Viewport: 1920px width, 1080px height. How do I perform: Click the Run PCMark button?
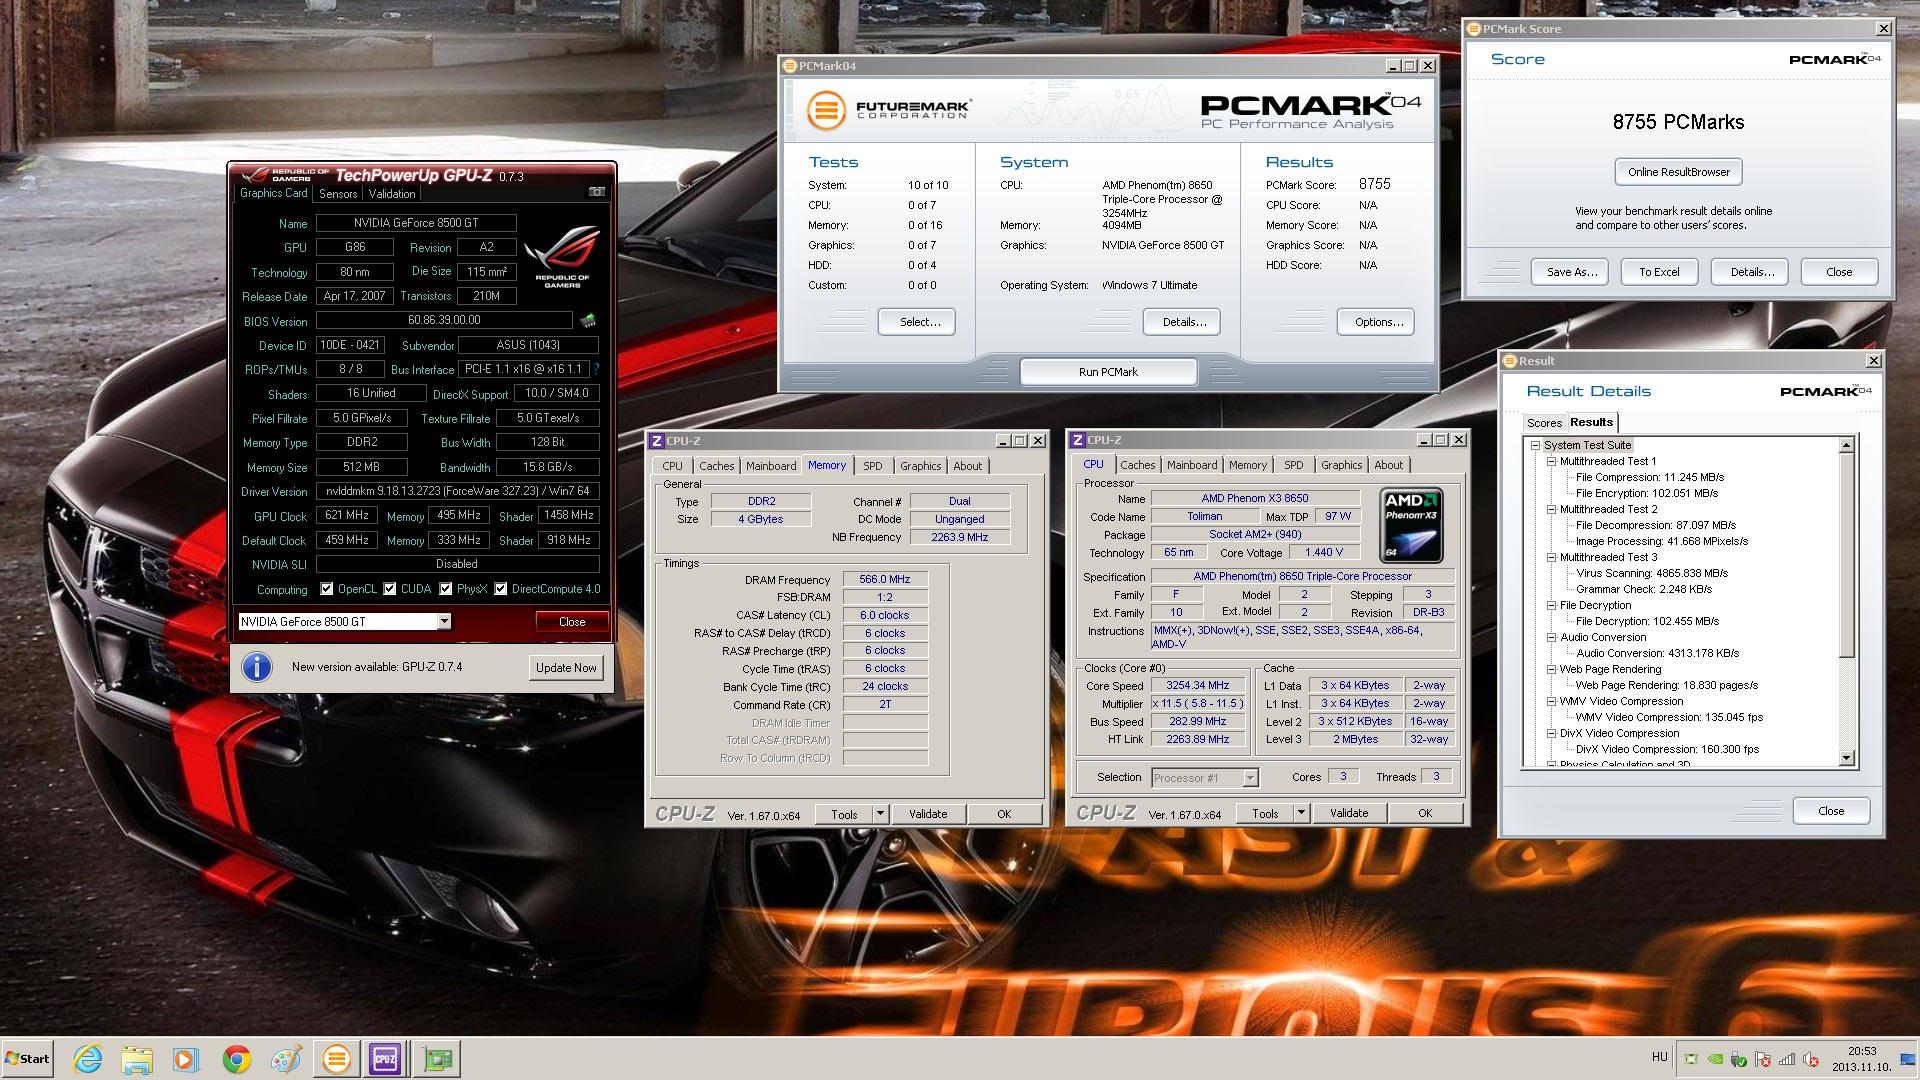click(1108, 372)
